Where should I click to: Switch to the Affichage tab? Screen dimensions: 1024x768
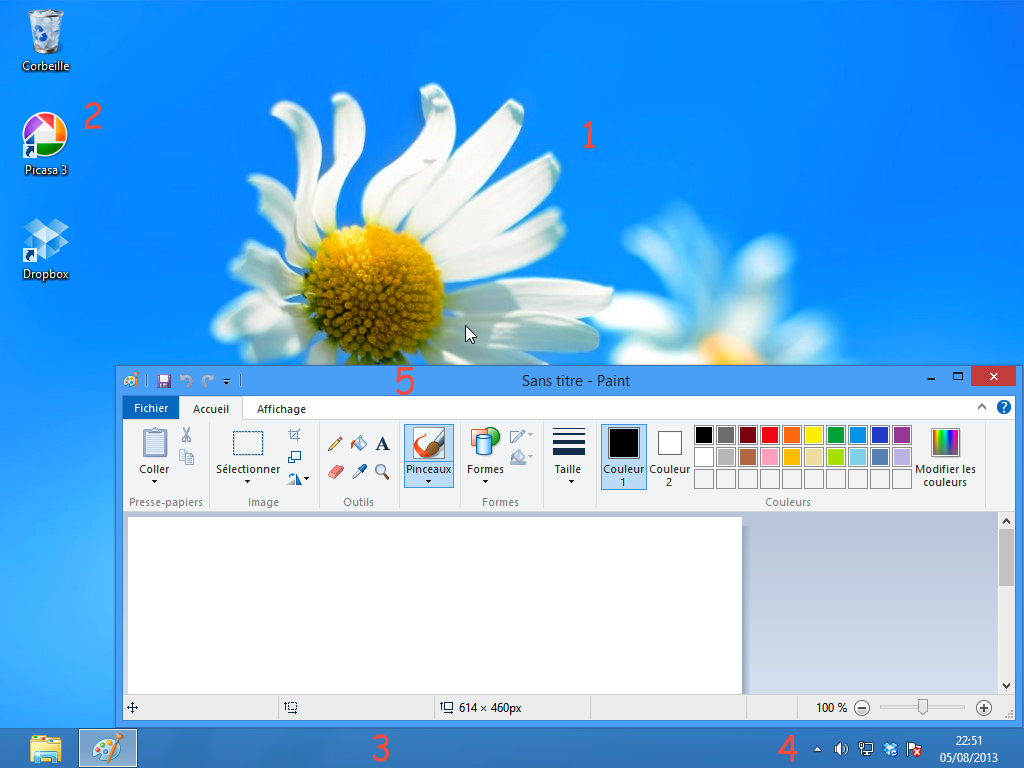pos(281,408)
